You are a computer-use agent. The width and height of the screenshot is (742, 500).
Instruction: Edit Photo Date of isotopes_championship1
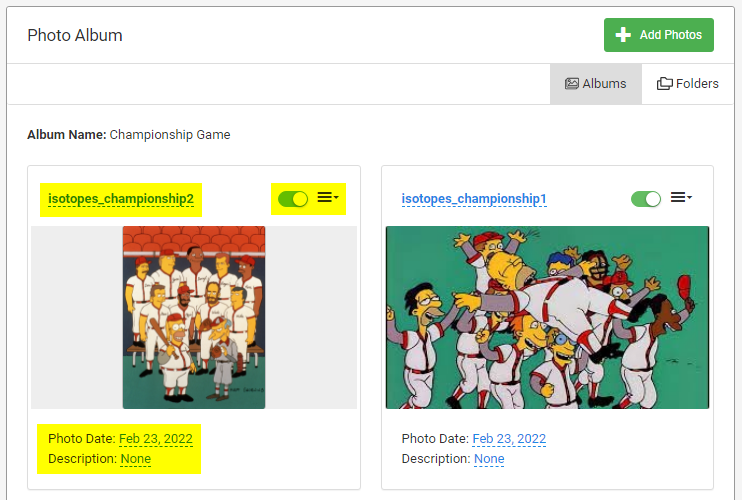point(509,439)
